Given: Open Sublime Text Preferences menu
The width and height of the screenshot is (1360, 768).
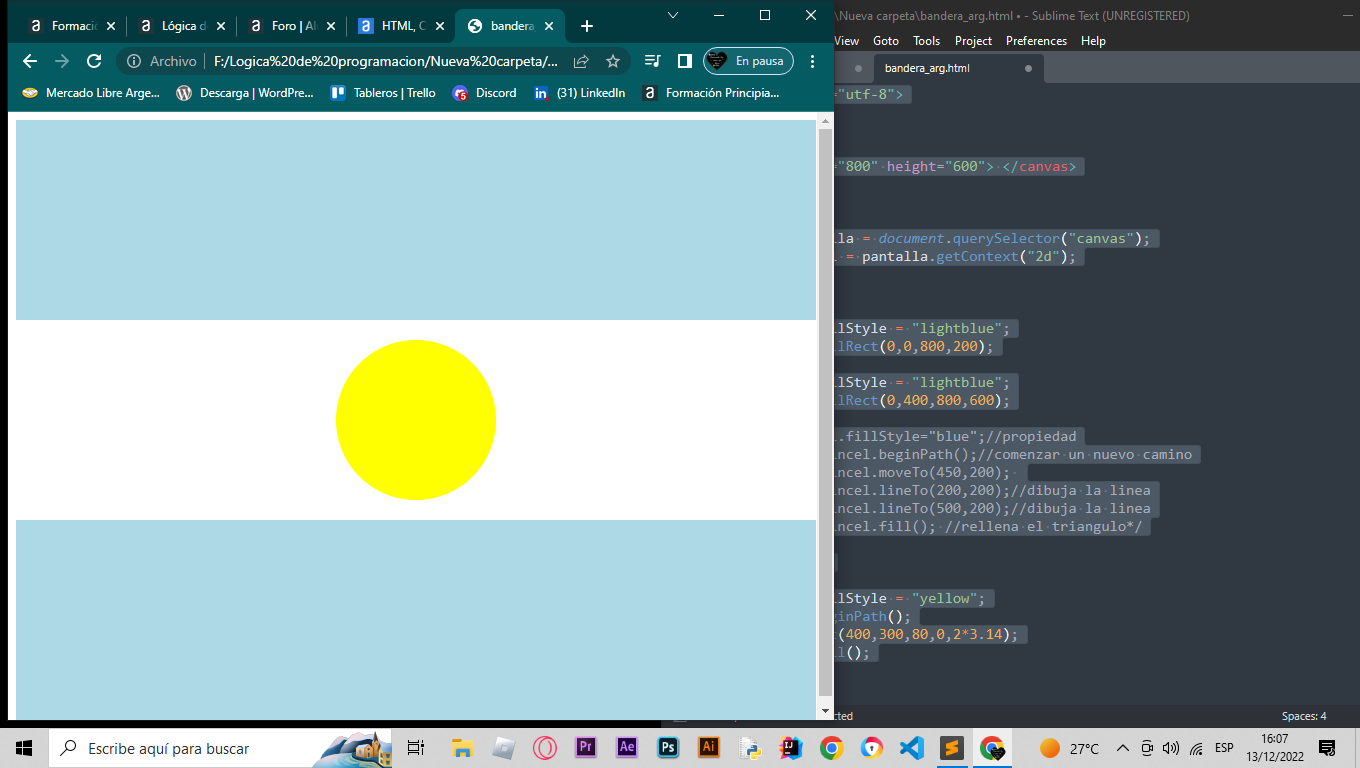Looking at the screenshot, I should tap(1036, 41).
